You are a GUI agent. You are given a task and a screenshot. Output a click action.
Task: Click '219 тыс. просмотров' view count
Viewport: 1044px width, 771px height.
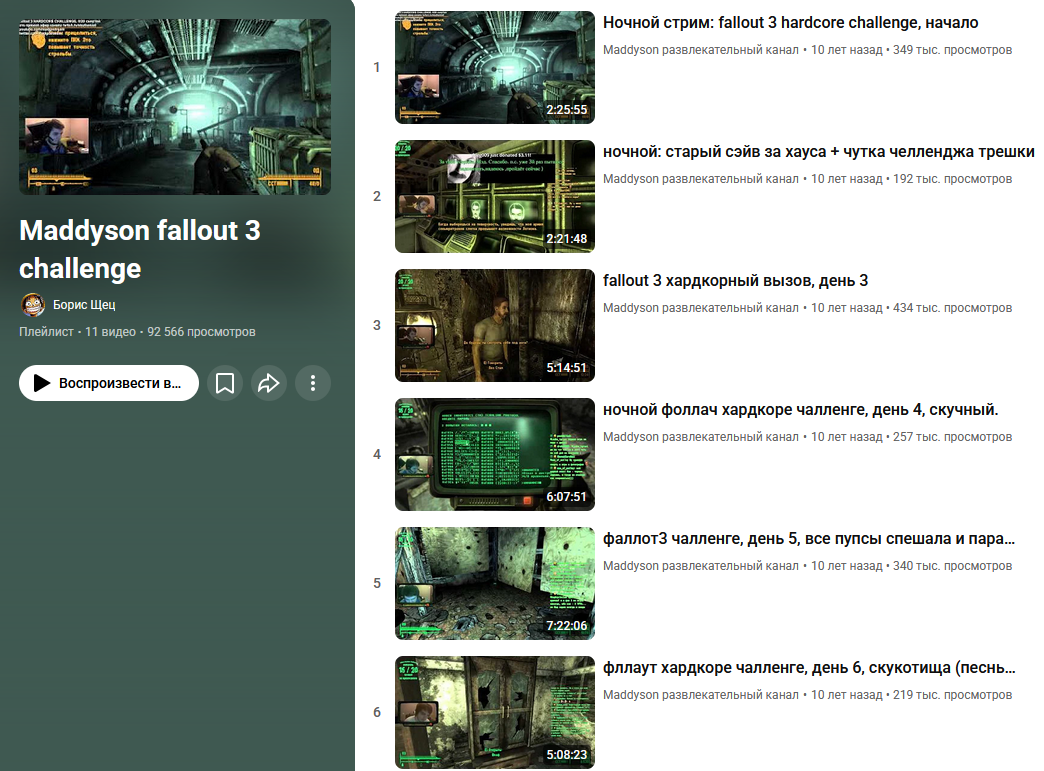[952, 695]
